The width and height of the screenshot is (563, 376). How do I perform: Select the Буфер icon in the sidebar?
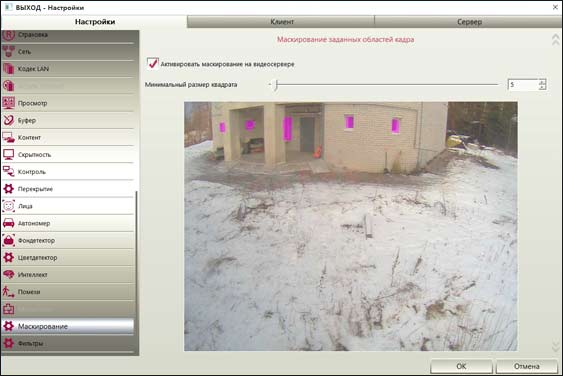tap(9, 120)
